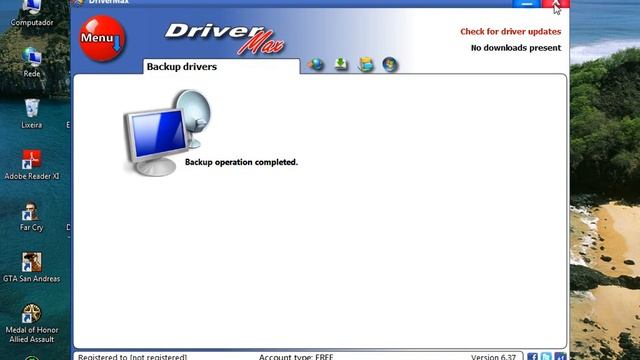The width and height of the screenshot is (640, 360).
Task: Click the Backup operation completed message
Action: pos(241,162)
